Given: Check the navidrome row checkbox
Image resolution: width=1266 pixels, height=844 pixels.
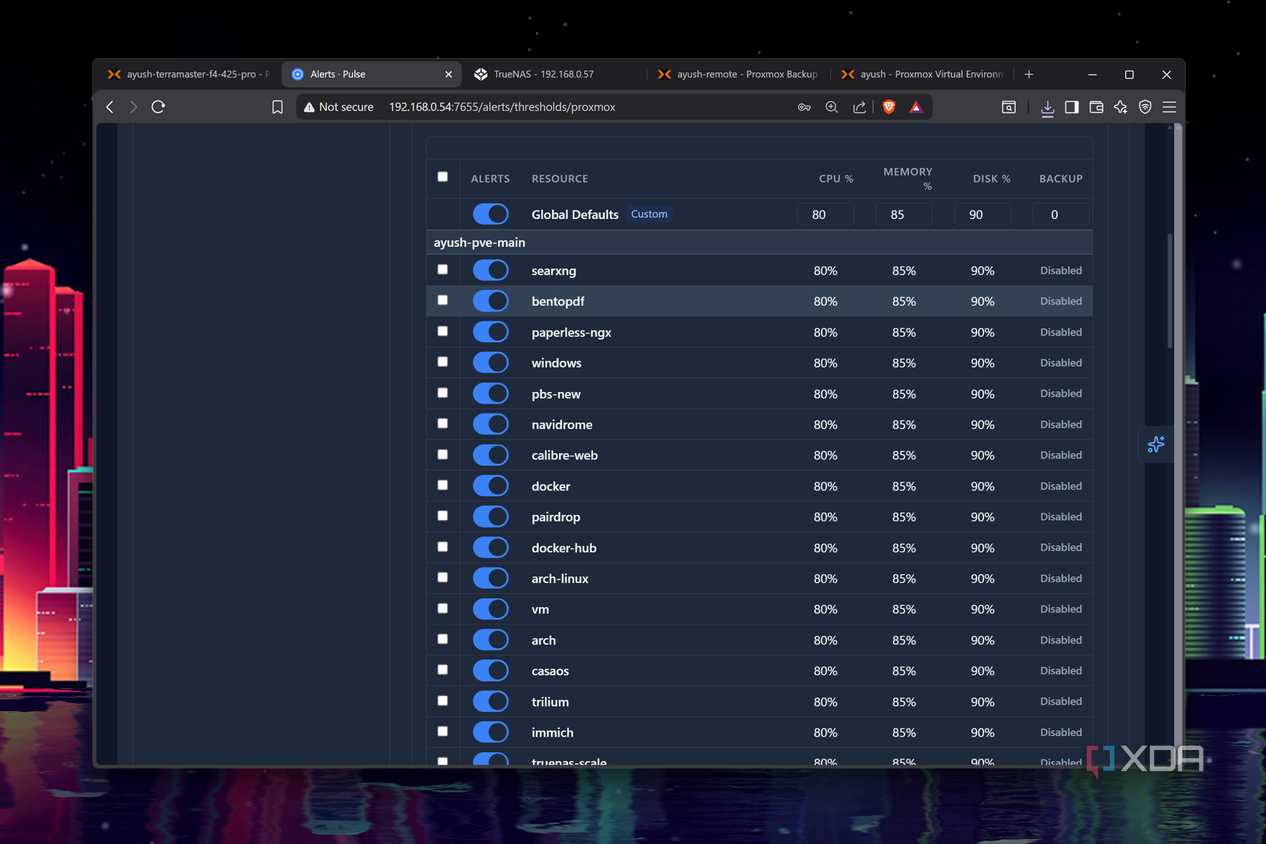Looking at the screenshot, I should (x=443, y=423).
